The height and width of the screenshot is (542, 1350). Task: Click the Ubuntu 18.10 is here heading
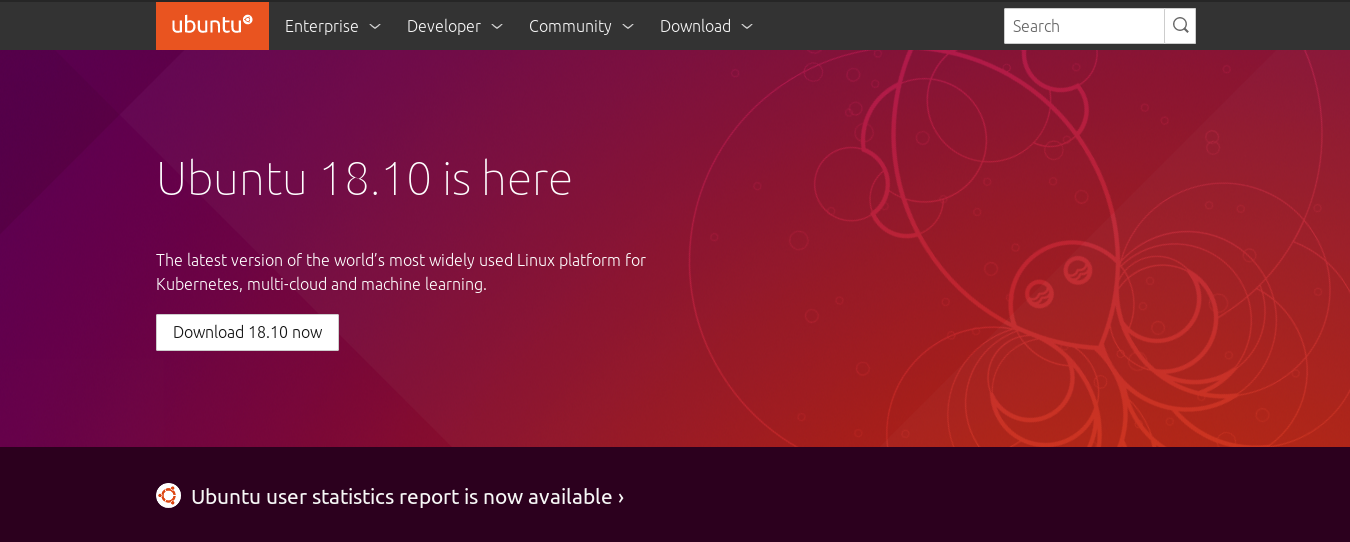point(364,179)
